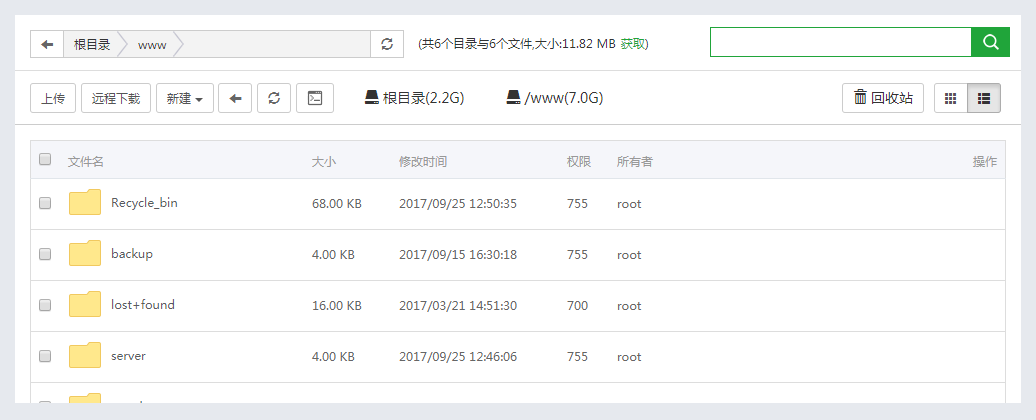Open the terminal icon in the toolbar
Image resolution: width=1036 pixels, height=420 pixels.
pyautogui.click(x=314, y=98)
